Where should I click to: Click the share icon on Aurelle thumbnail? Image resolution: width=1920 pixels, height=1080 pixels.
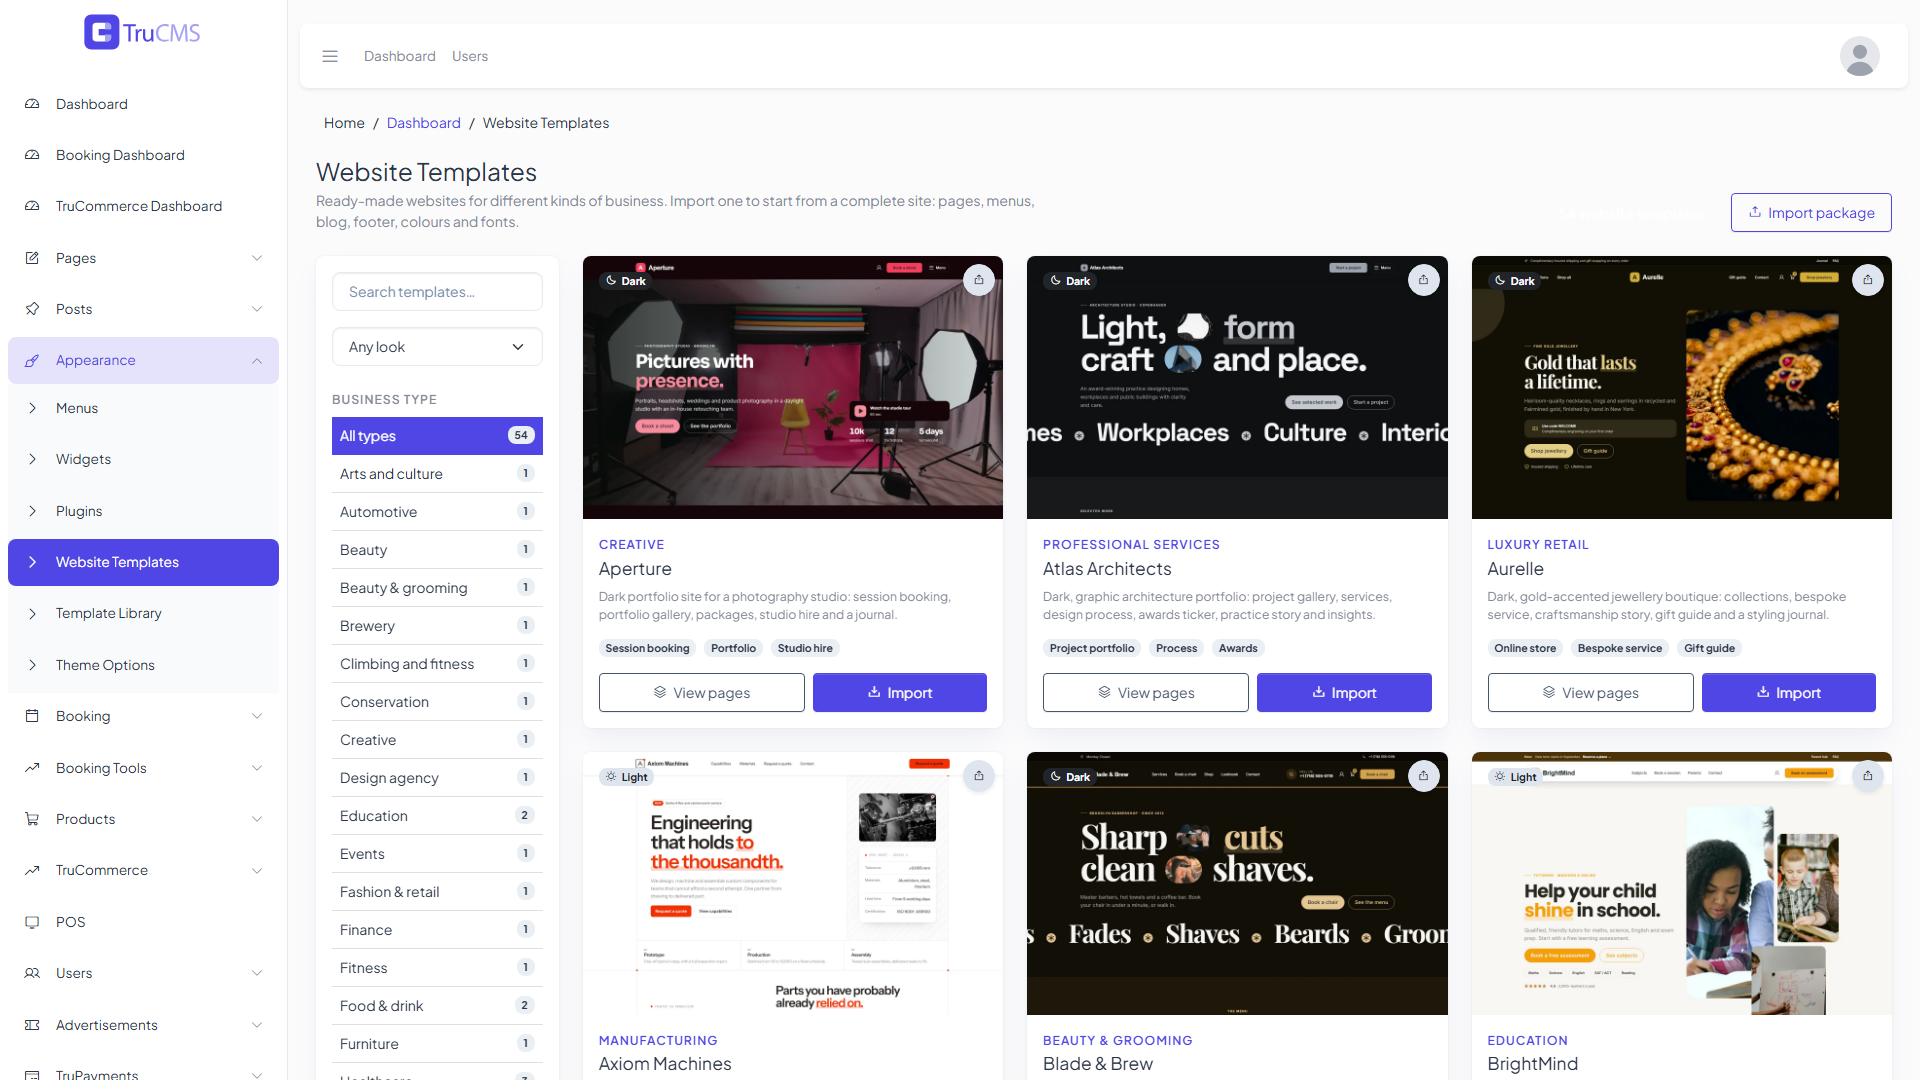click(x=1867, y=280)
